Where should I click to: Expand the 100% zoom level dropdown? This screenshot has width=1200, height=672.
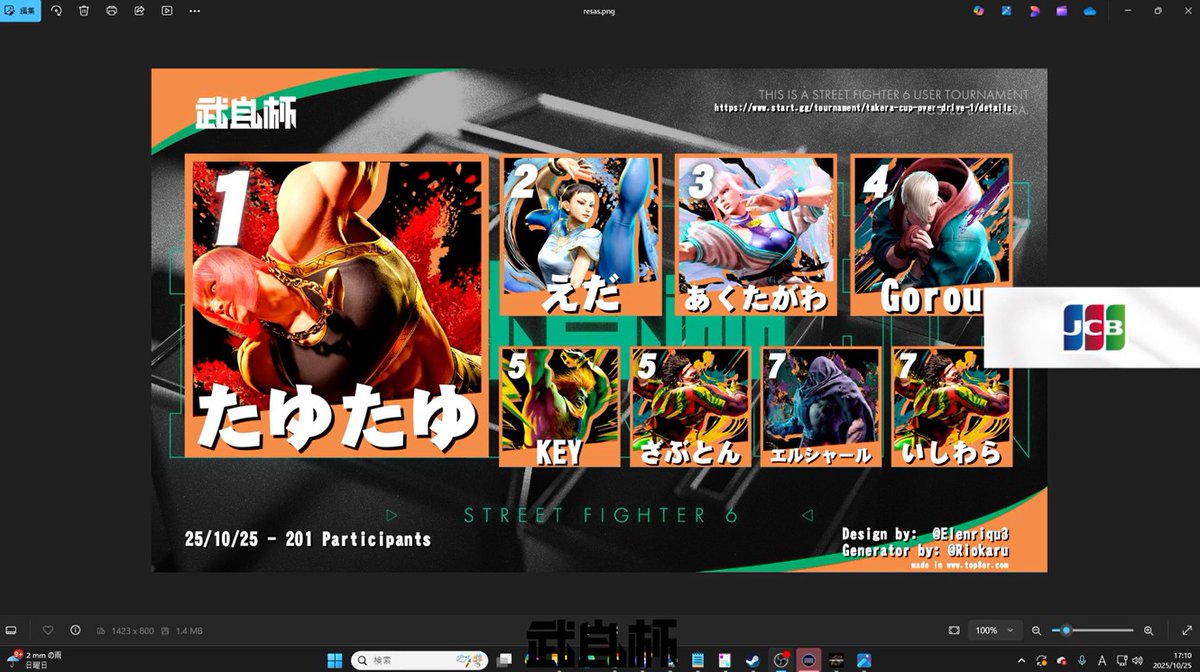pyautogui.click(x=996, y=630)
